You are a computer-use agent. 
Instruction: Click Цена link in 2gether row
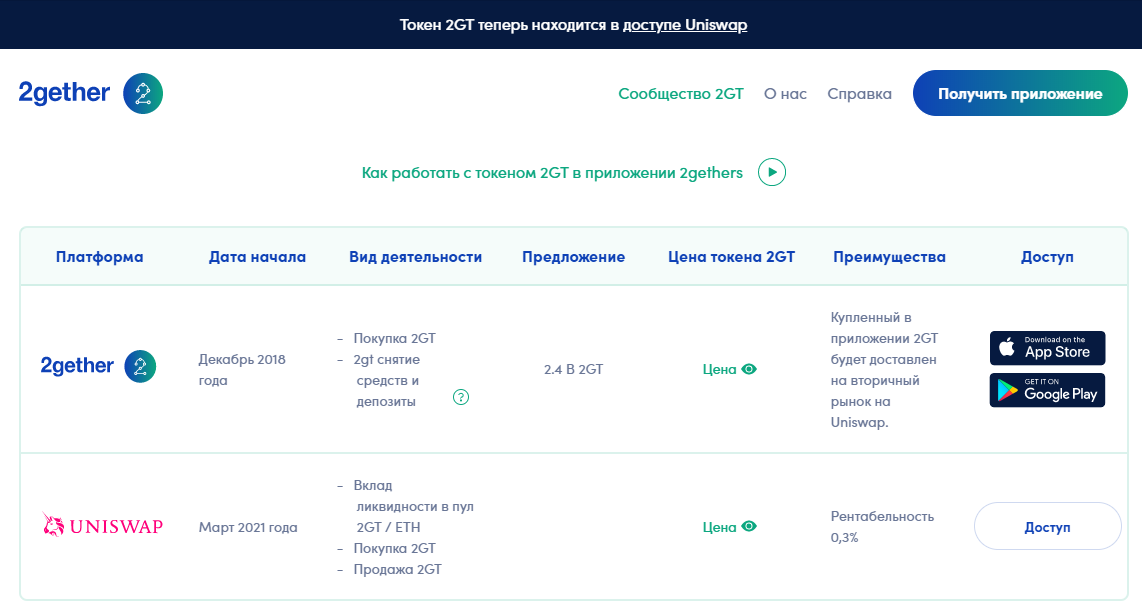tap(720, 369)
